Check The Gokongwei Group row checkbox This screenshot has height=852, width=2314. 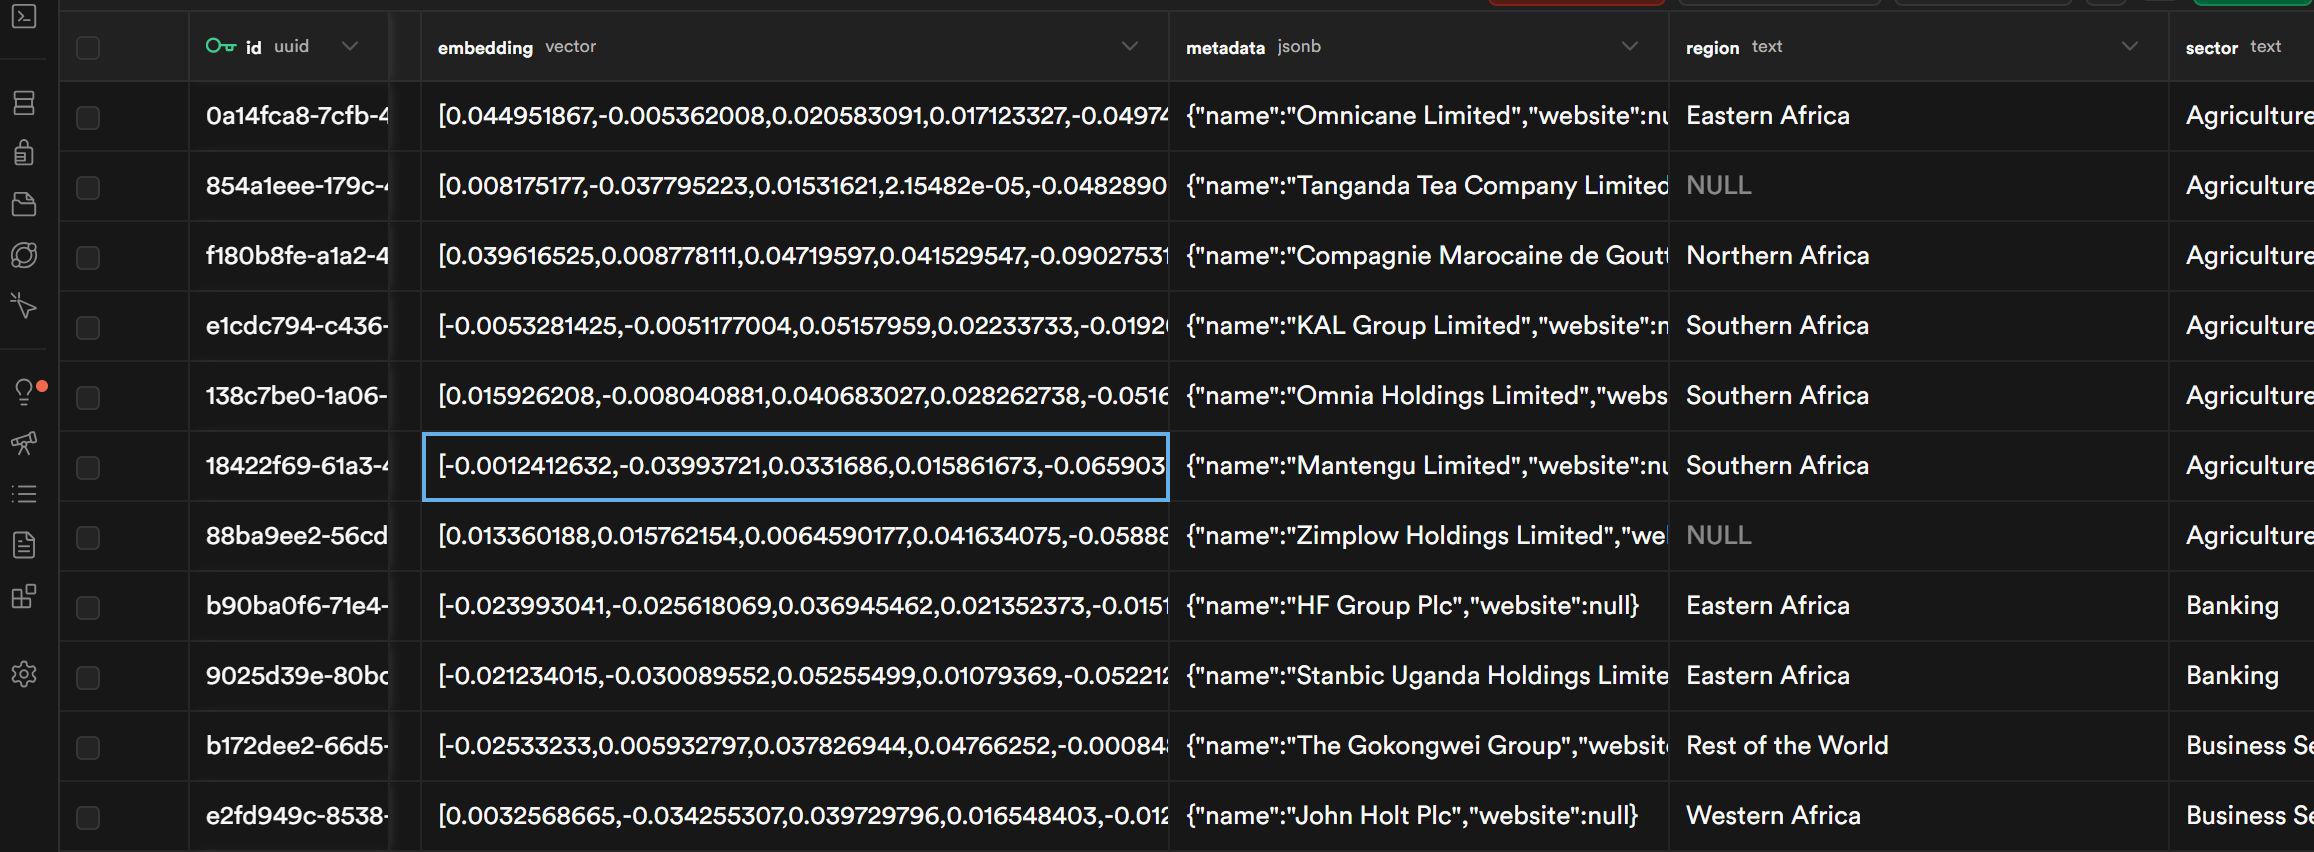pyautogui.click(x=88, y=747)
